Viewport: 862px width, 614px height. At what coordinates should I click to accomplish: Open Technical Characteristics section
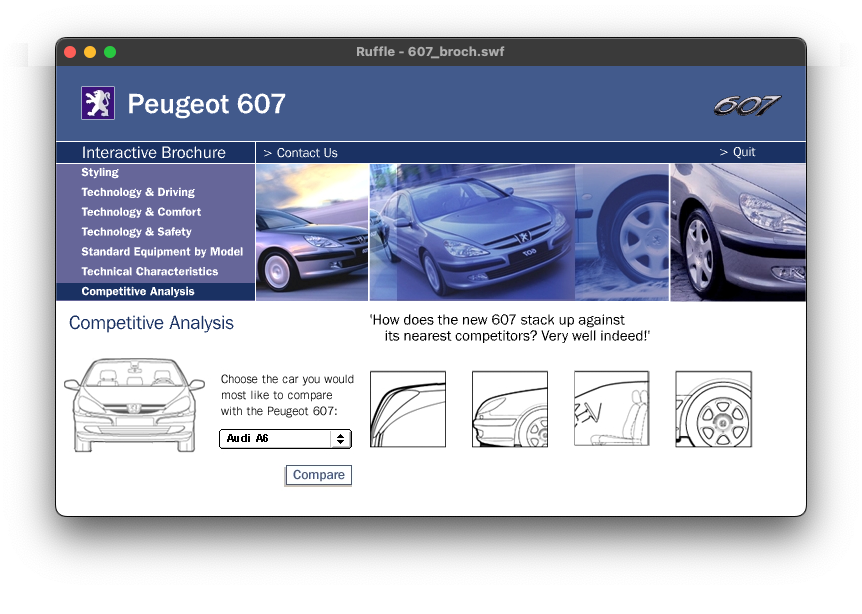coord(150,271)
